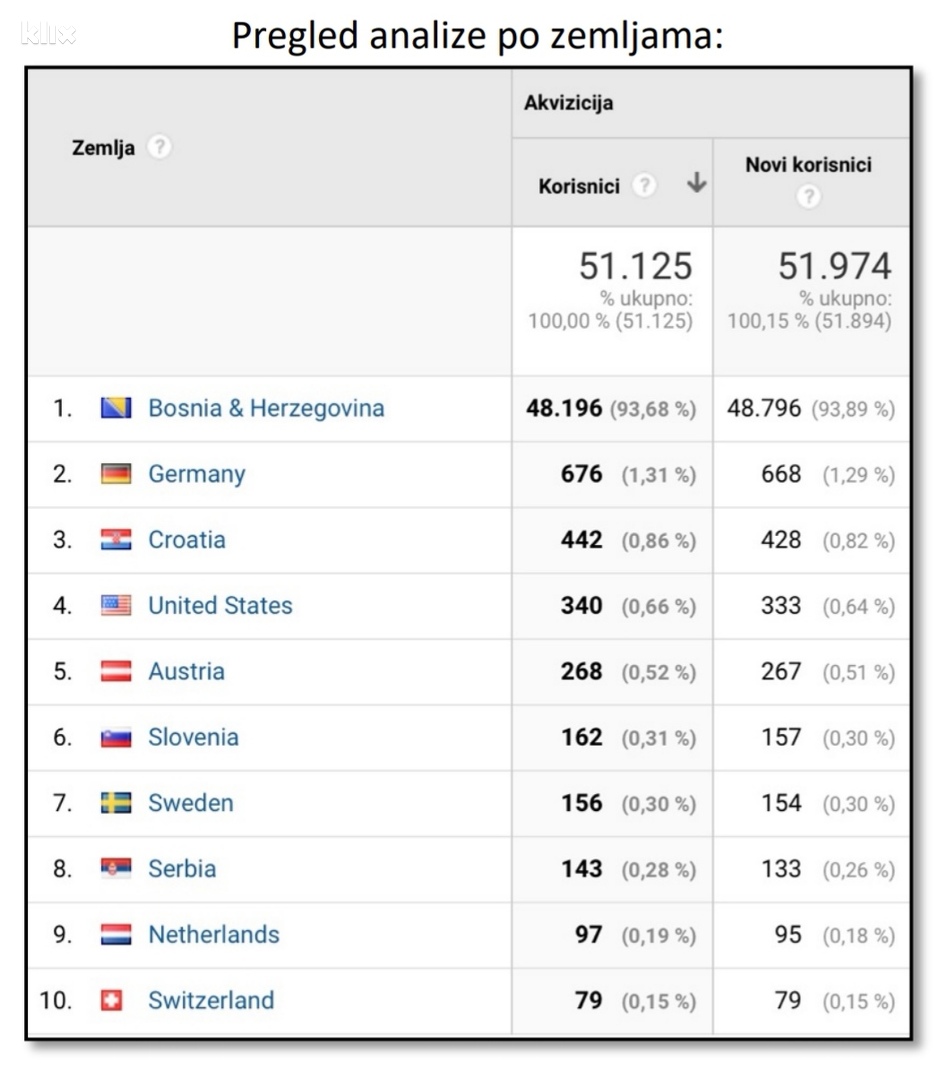Screen dimensions: 938x1070
Task: Open the Germany country link
Action: 196,474
